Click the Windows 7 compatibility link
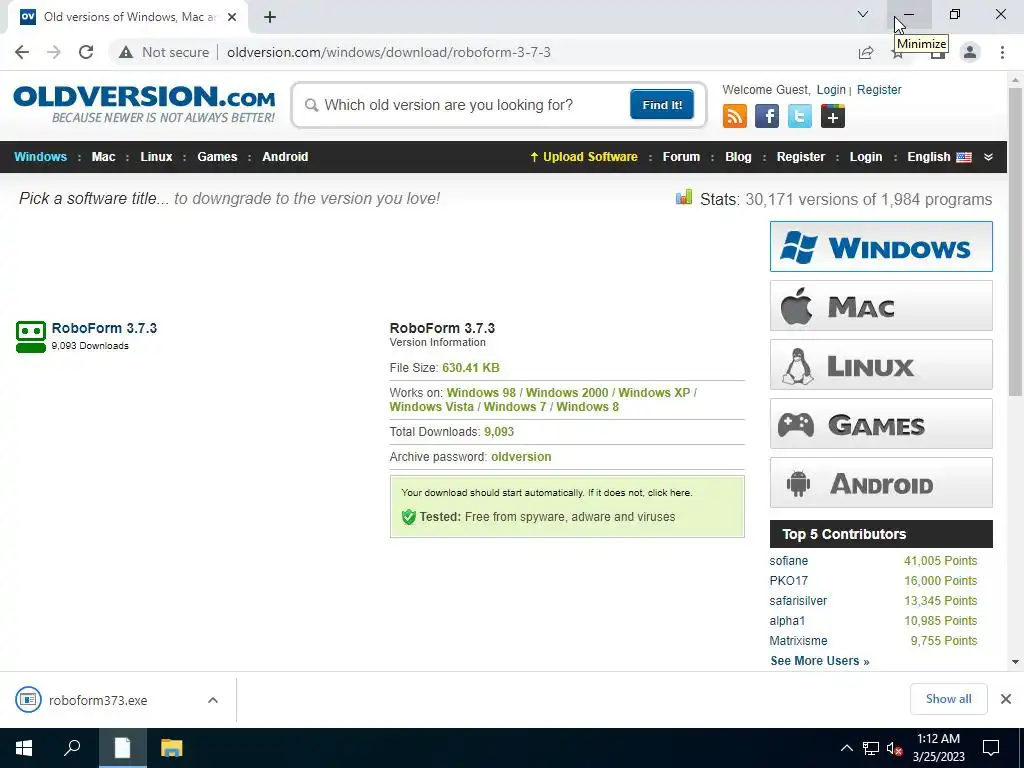 [515, 407]
